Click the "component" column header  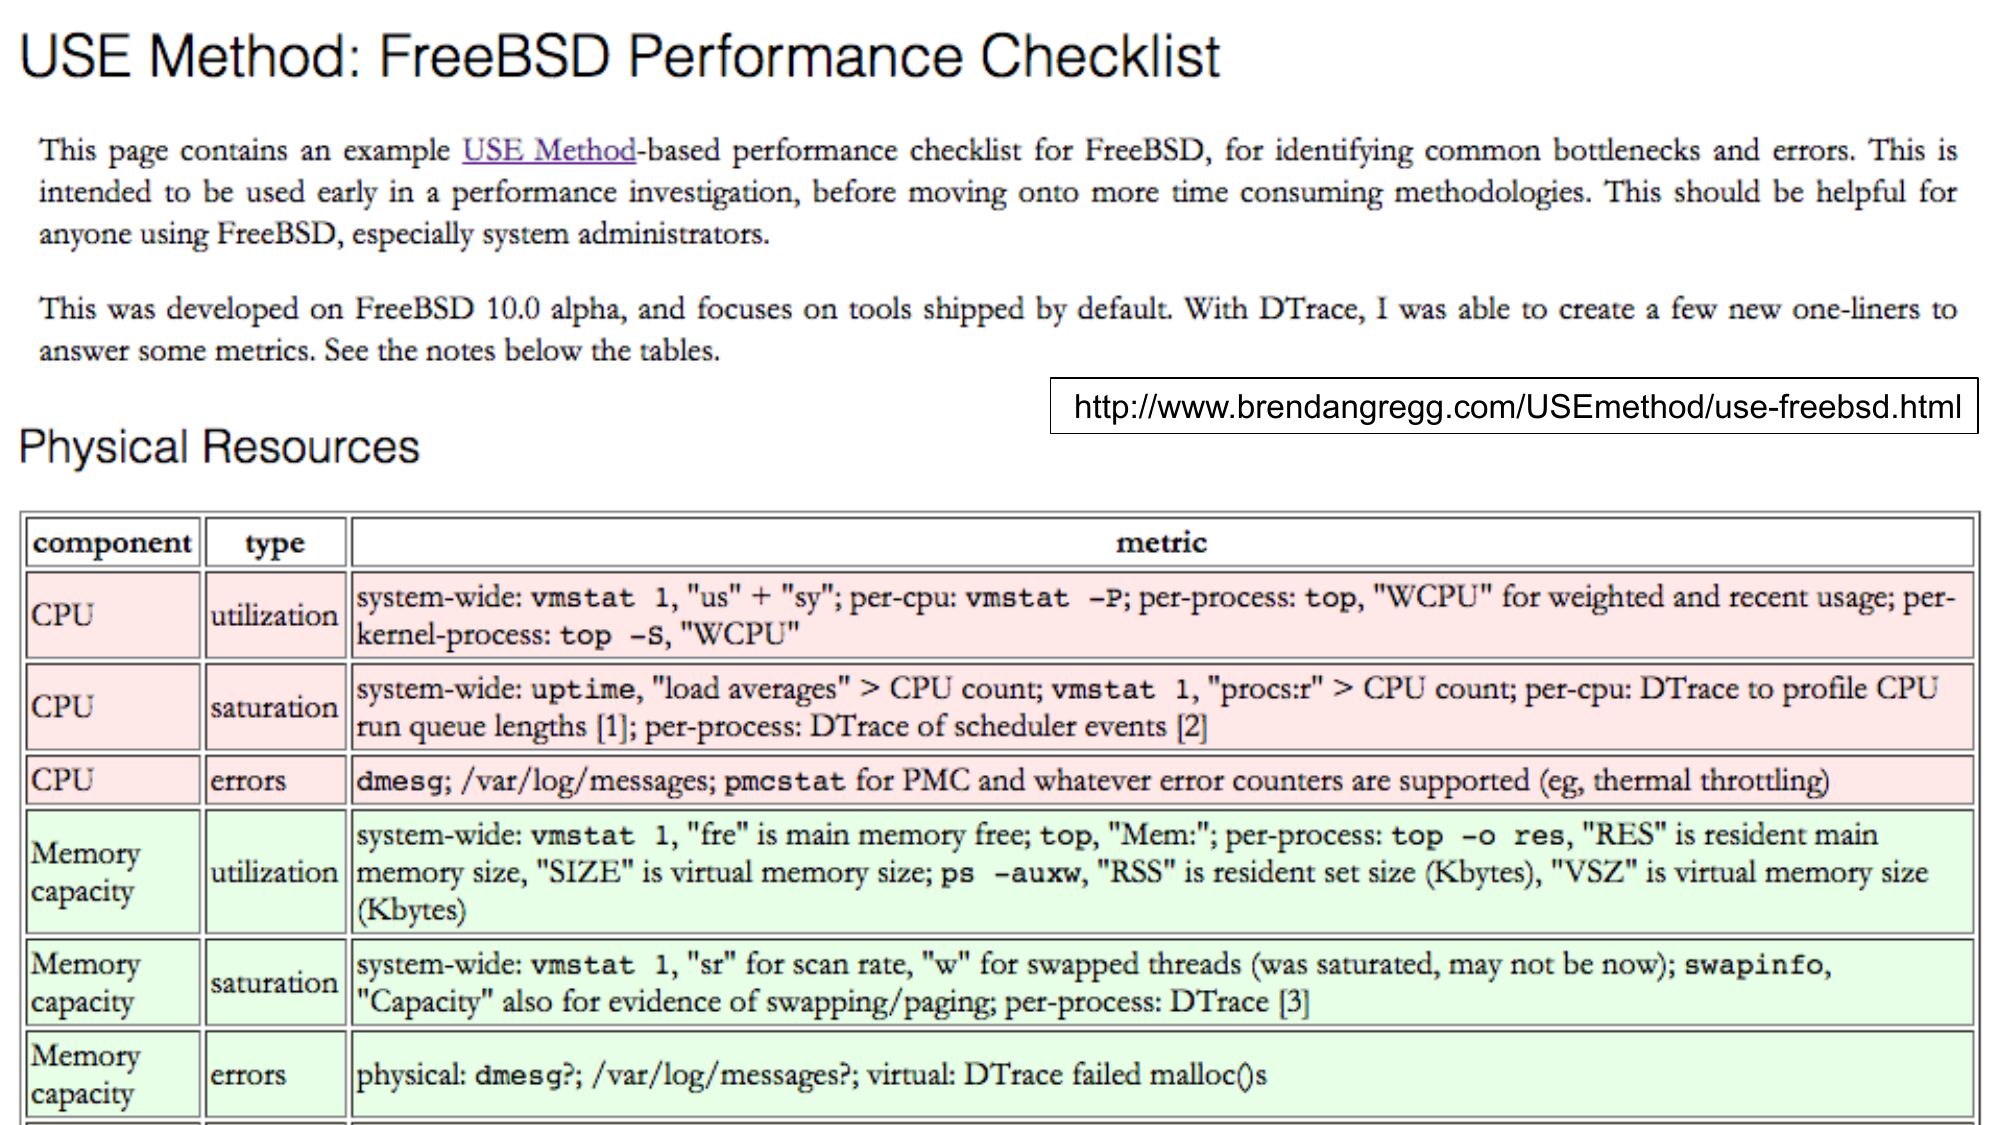[x=112, y=542]
